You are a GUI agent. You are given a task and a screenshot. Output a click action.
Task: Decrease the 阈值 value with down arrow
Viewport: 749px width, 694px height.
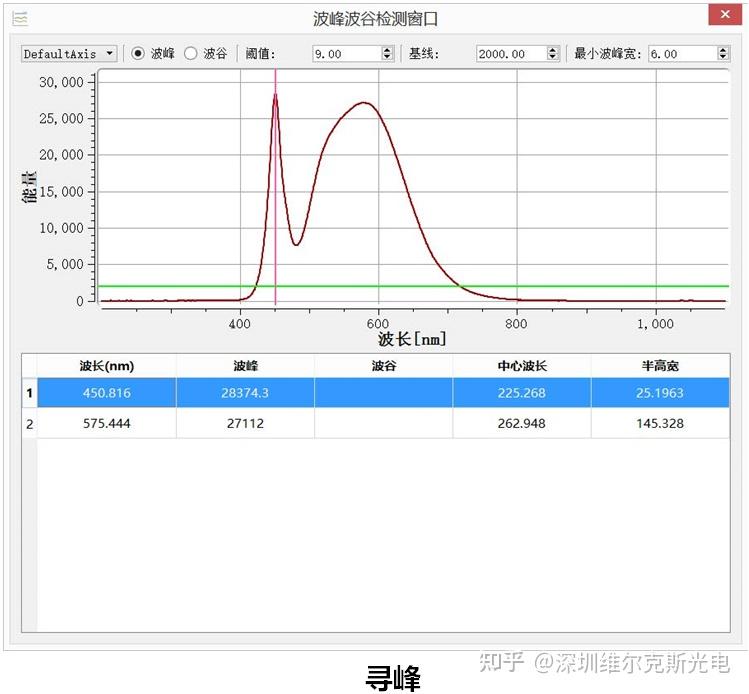click(x=387, y=57)
